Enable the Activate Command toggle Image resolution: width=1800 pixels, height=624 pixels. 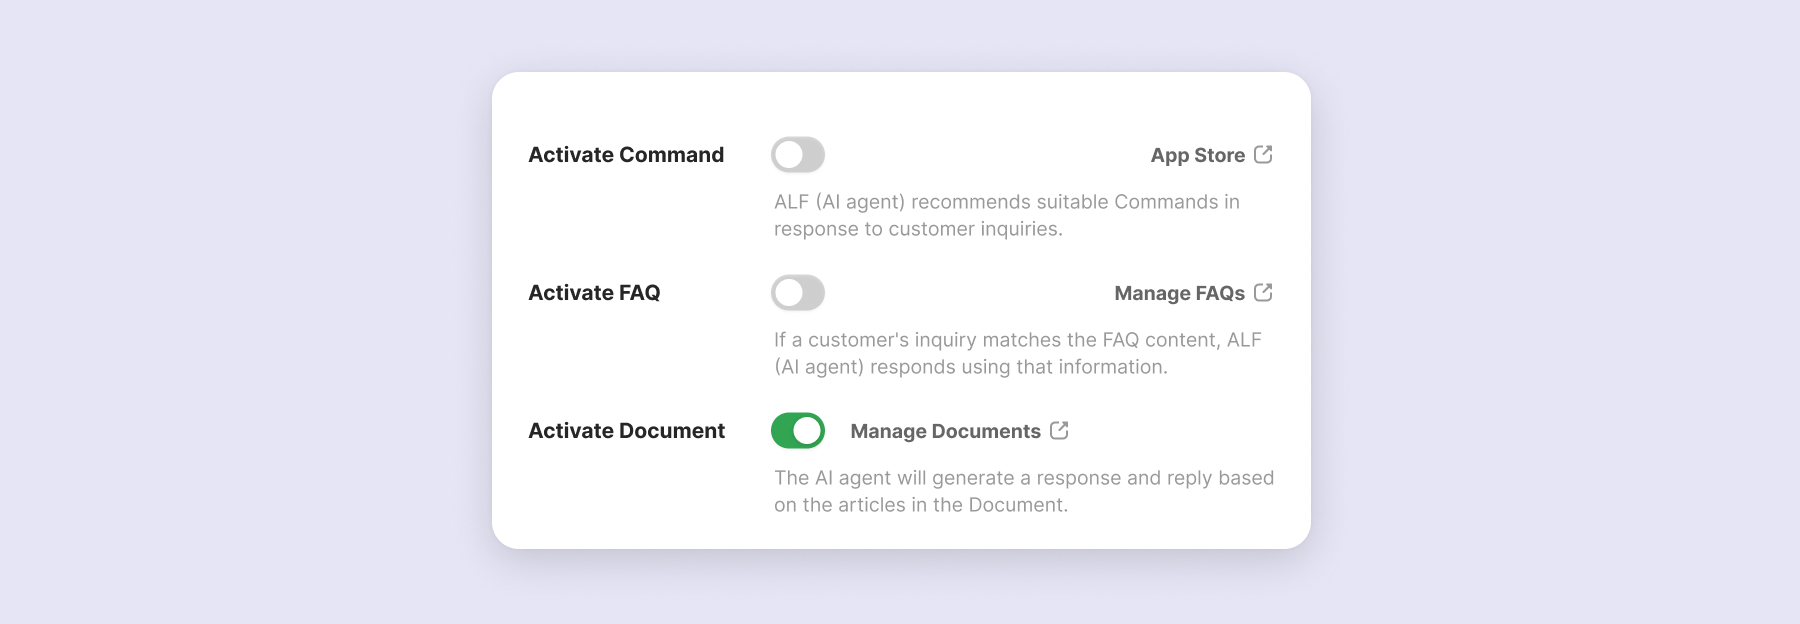797,155
